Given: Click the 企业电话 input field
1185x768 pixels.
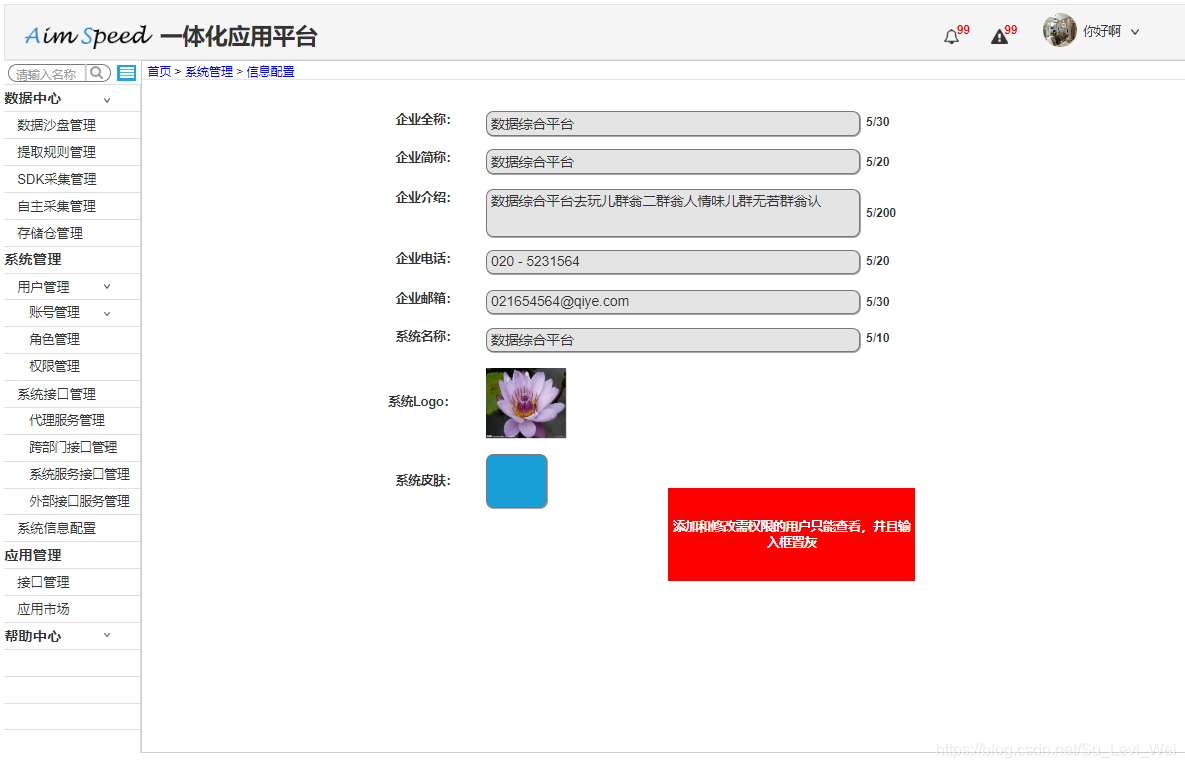Looking at the screenshot, I should click(673, 262).
